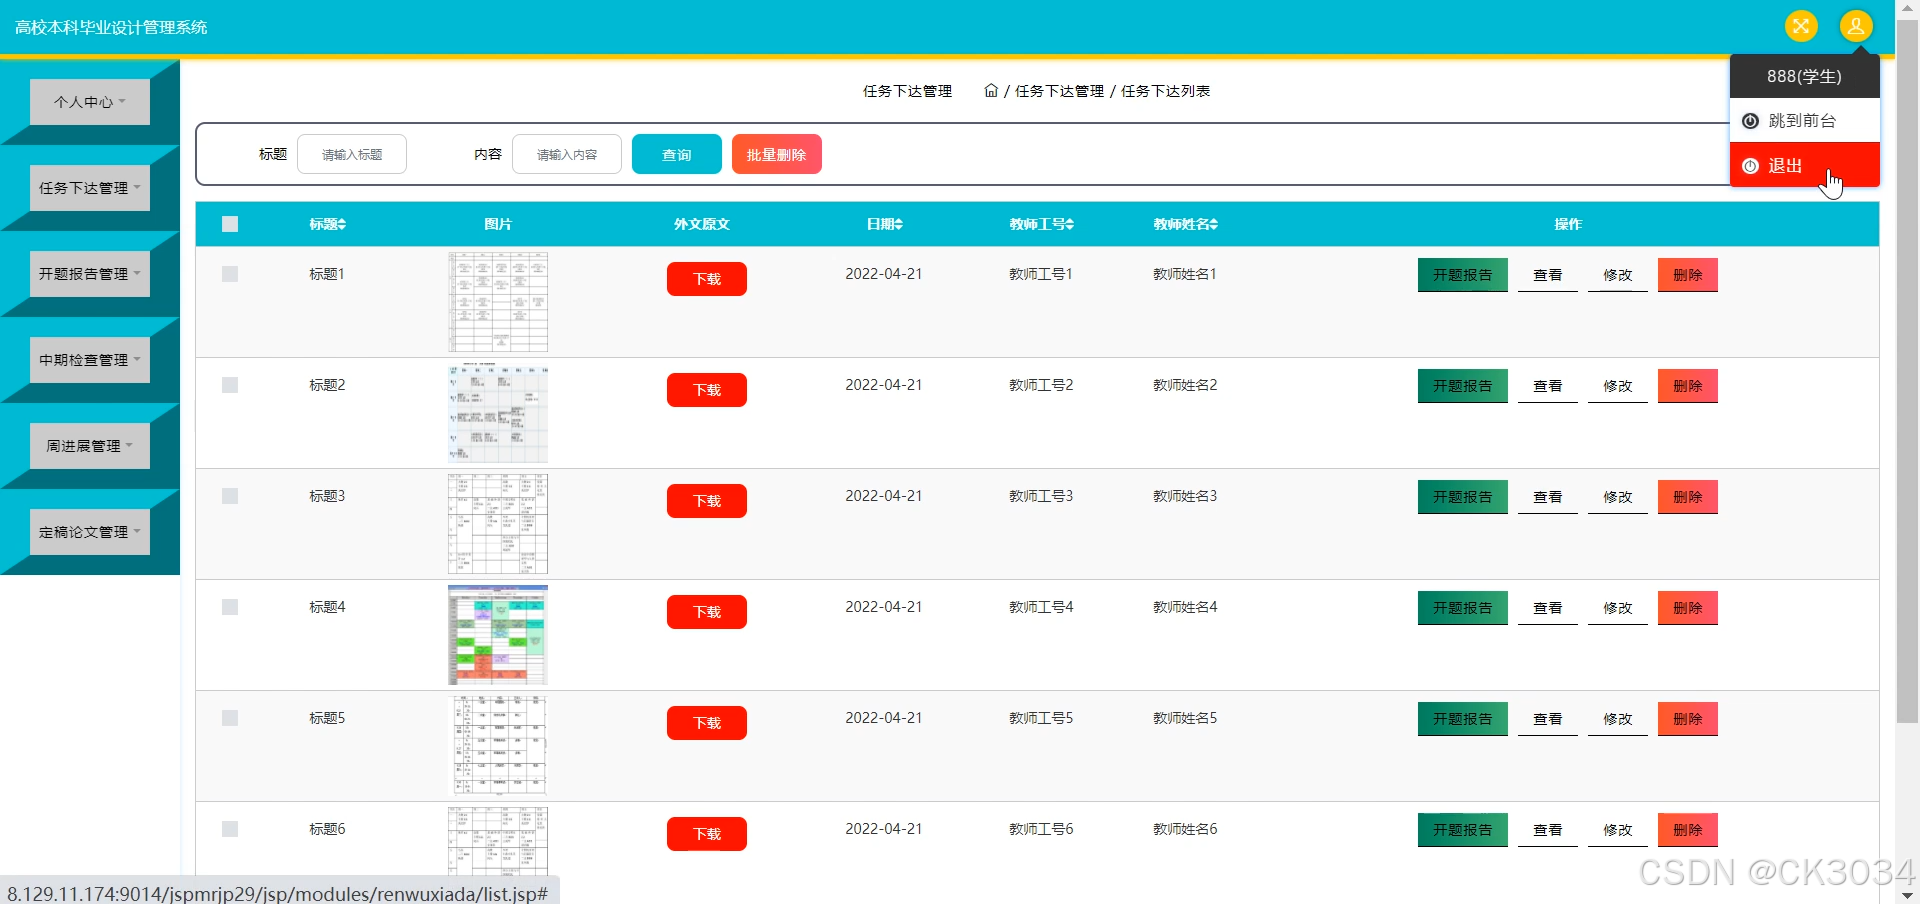This screenshot has width=1920, height=904.
Task: Check the checkbox for 标题3 row
Action: pos(230,496)
